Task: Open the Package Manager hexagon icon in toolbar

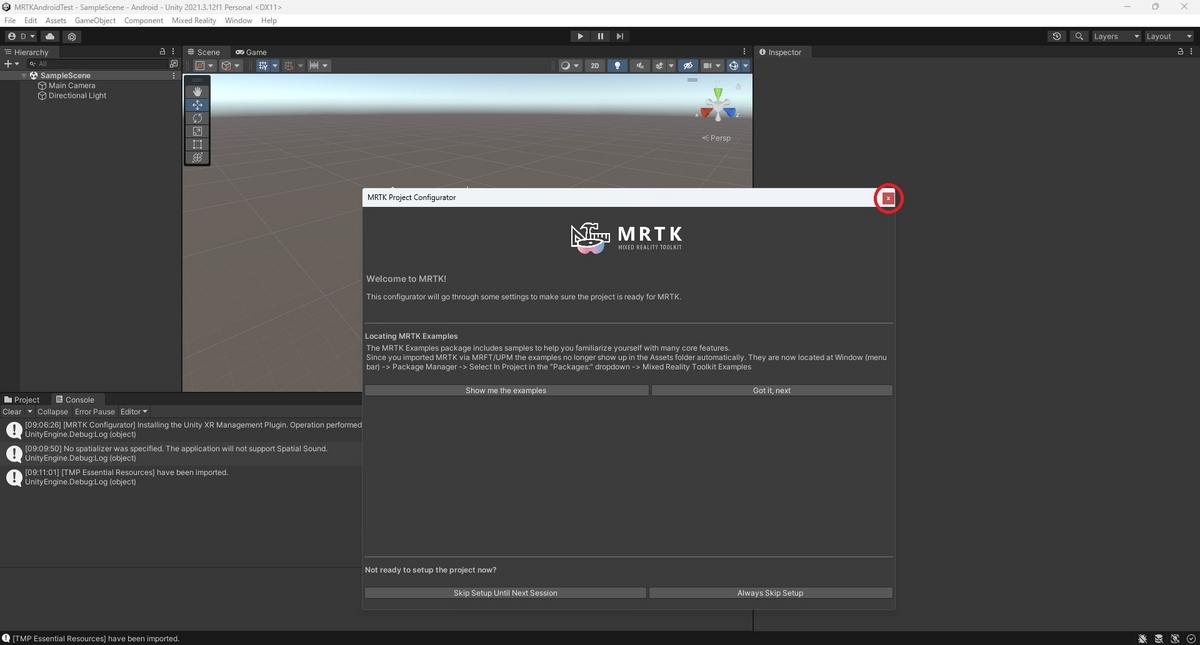Action: (72, 36)
